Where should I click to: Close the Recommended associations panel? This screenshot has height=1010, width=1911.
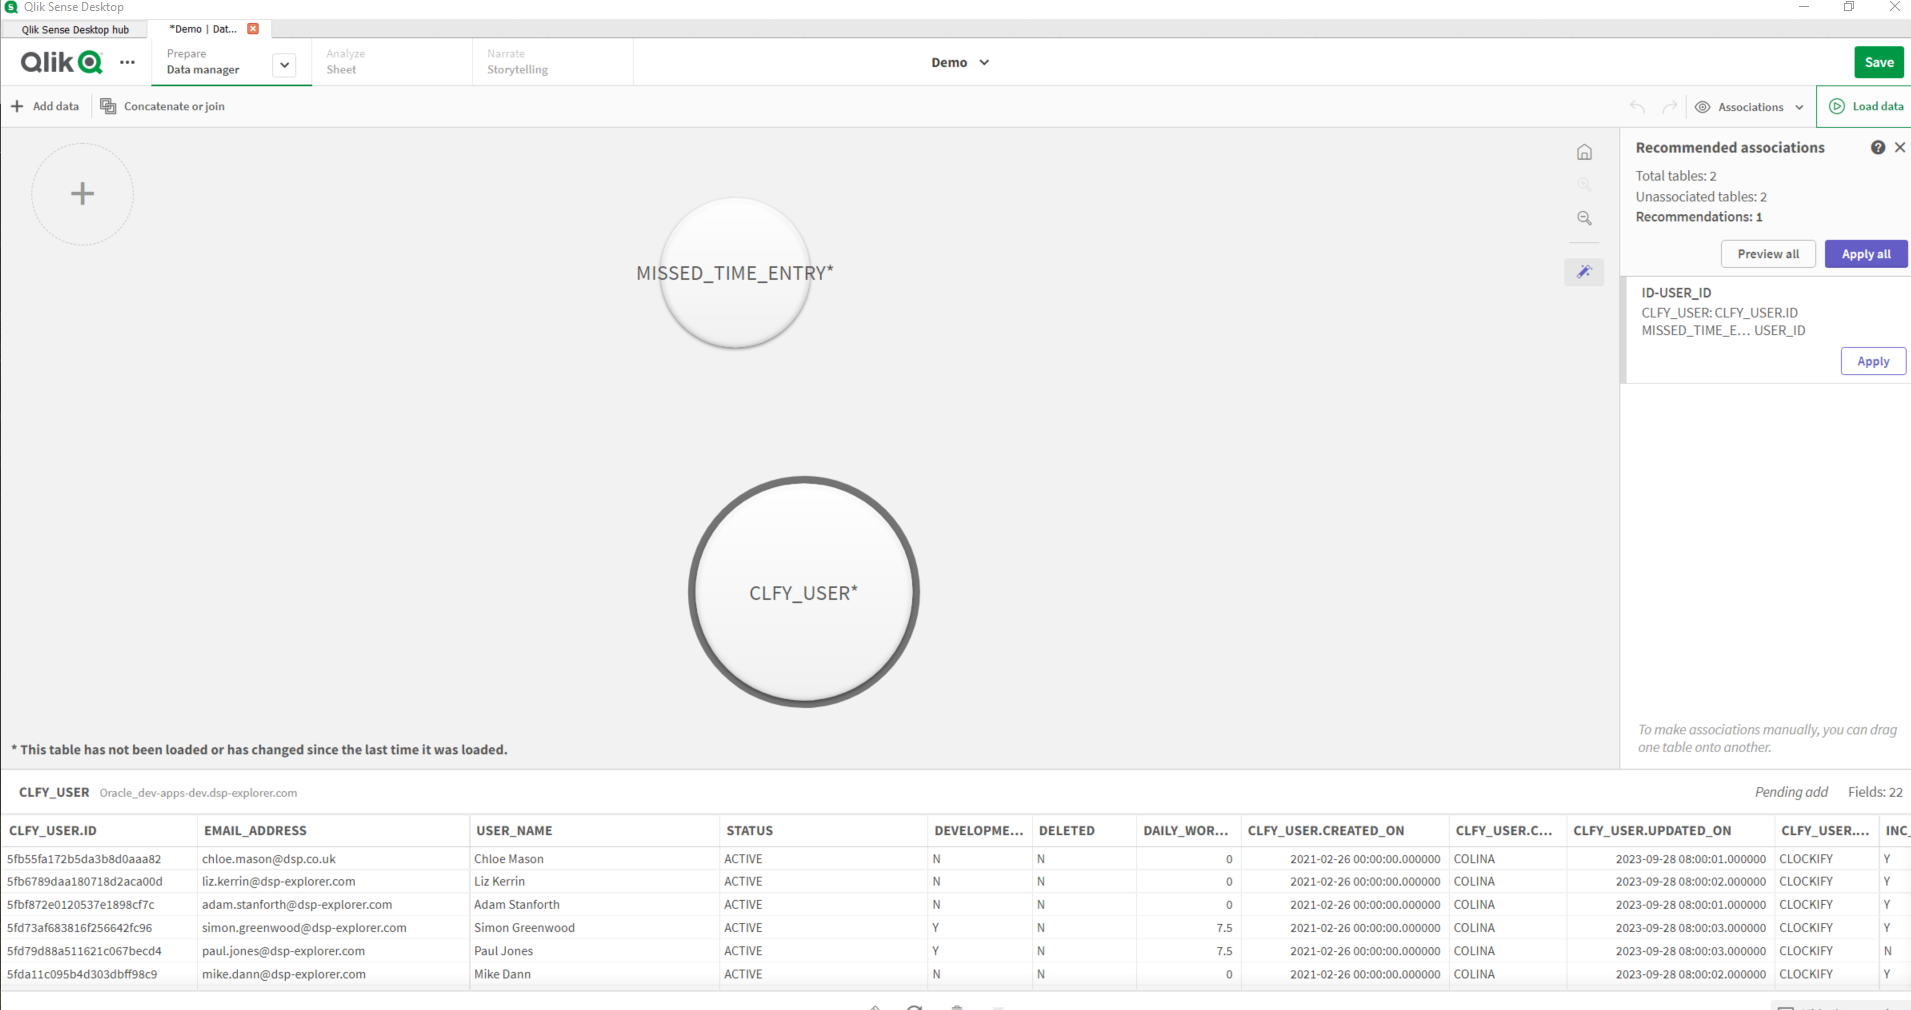pyautogui.click(x=1900, y=147)
